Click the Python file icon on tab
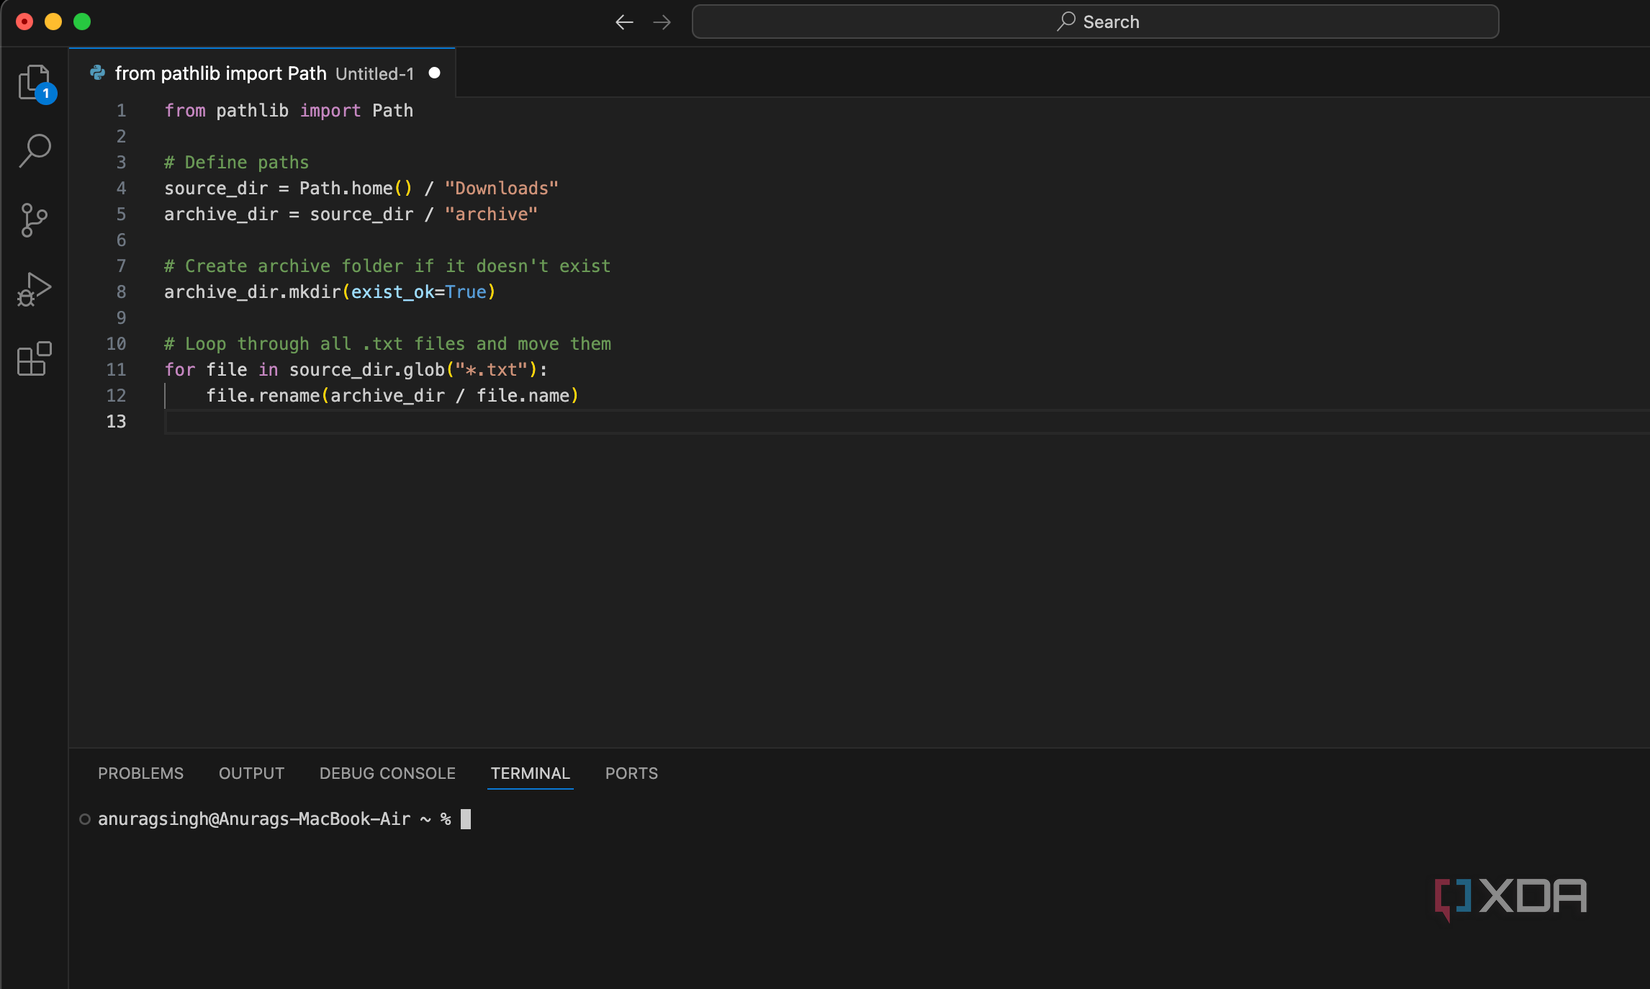The image size is (1650, 989). click(x=97, y=73)
